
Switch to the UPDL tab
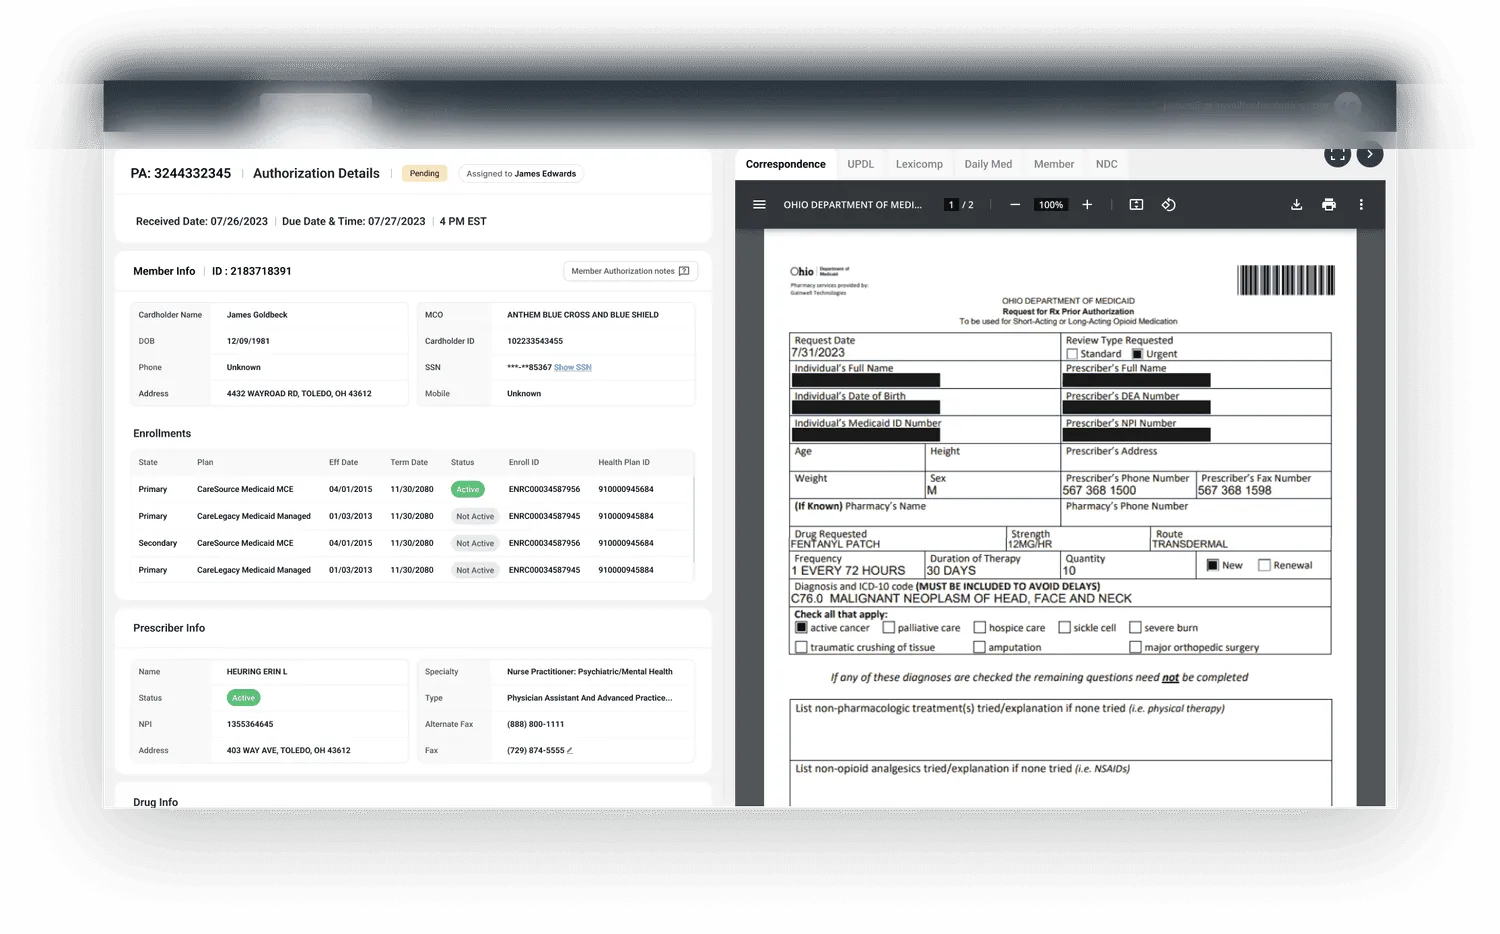tap(861, 164)
